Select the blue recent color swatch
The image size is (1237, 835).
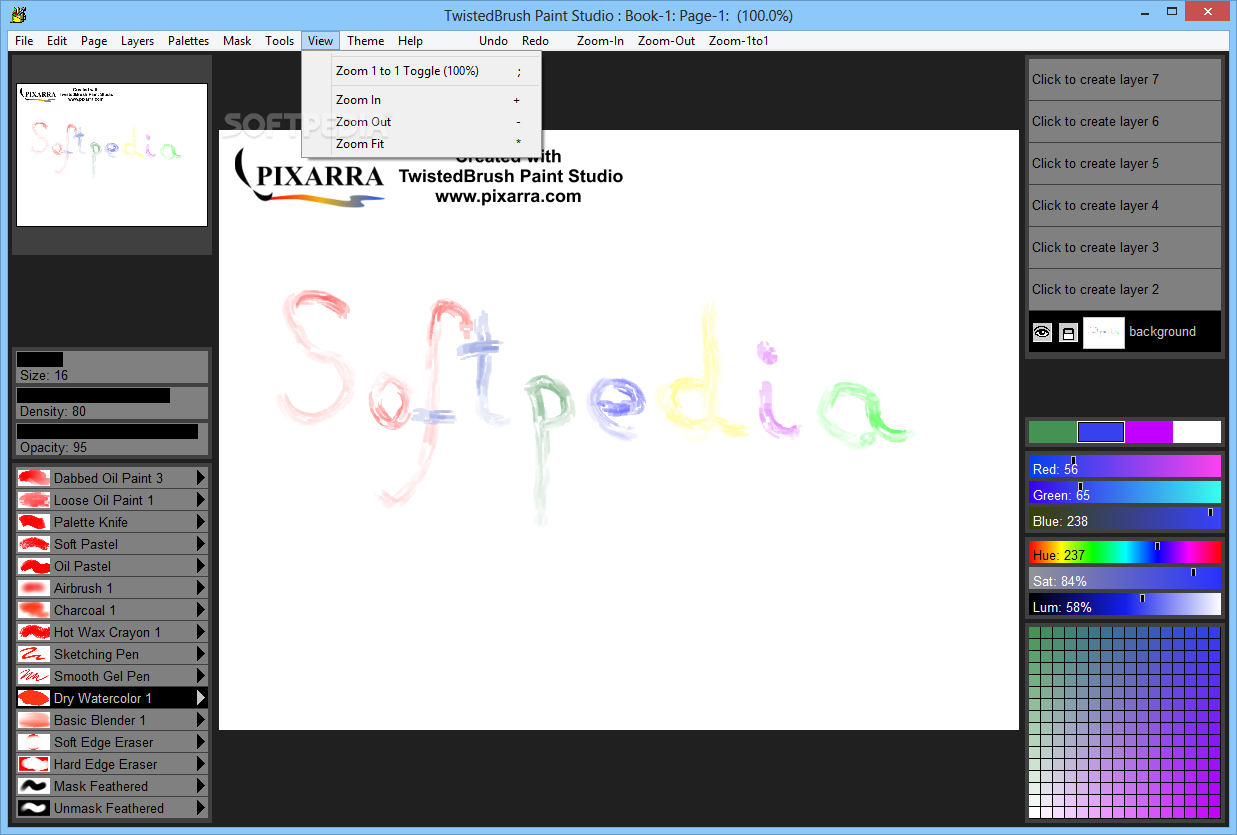click(x=1101, y=432)
